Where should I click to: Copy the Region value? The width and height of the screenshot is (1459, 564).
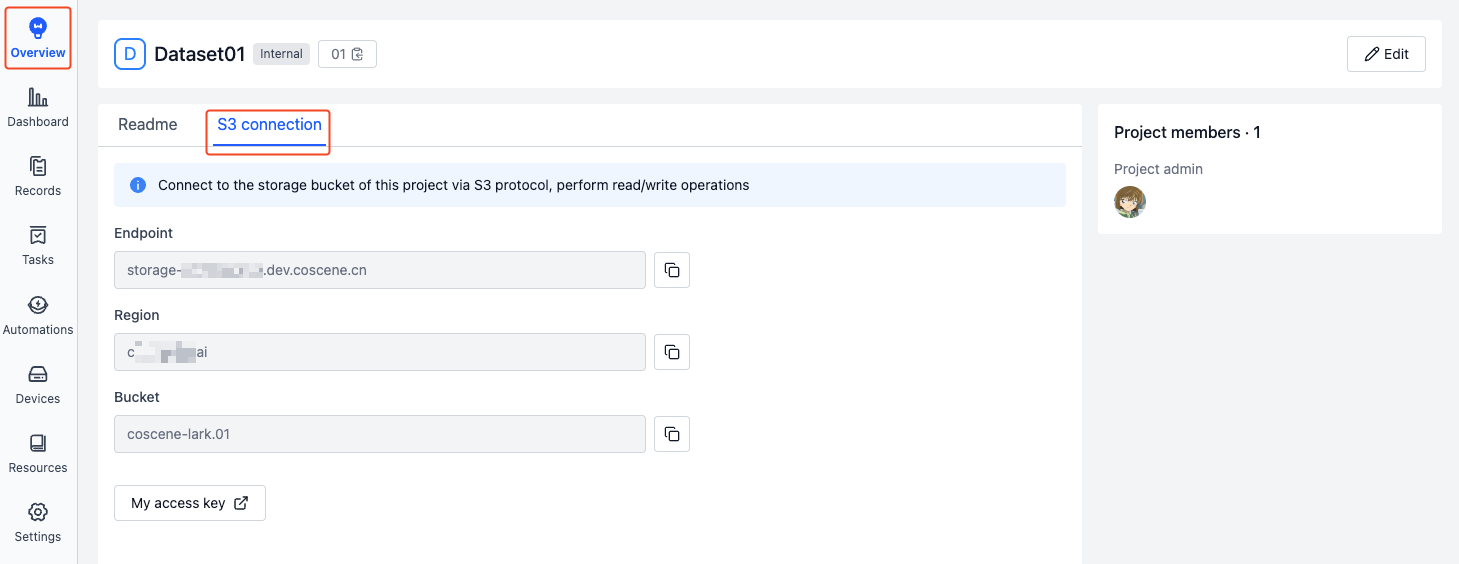672,352
